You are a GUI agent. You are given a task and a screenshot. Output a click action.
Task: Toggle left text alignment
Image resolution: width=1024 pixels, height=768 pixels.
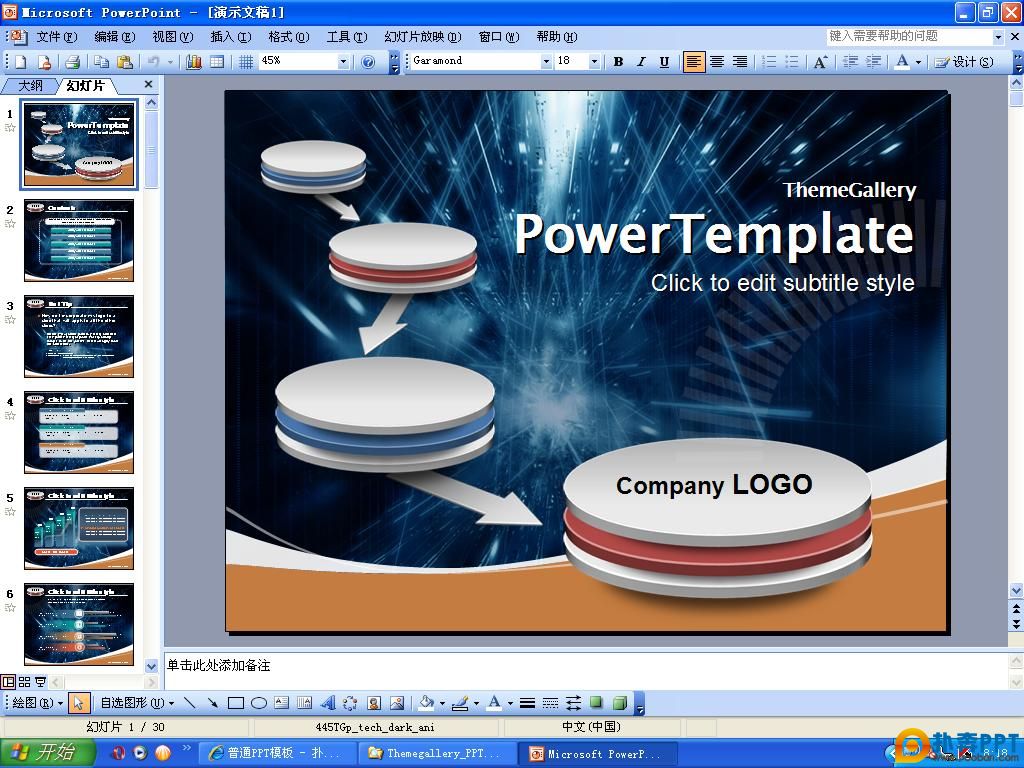(694, 61)
